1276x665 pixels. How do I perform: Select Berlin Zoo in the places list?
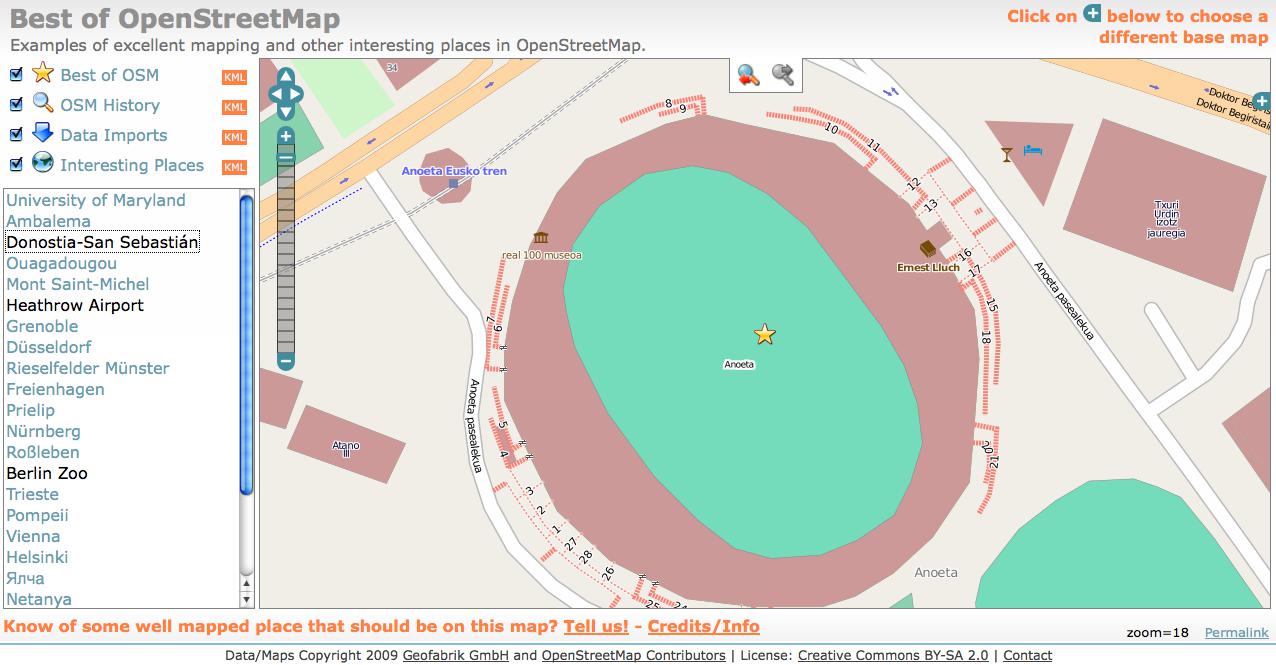click(47, 473)
